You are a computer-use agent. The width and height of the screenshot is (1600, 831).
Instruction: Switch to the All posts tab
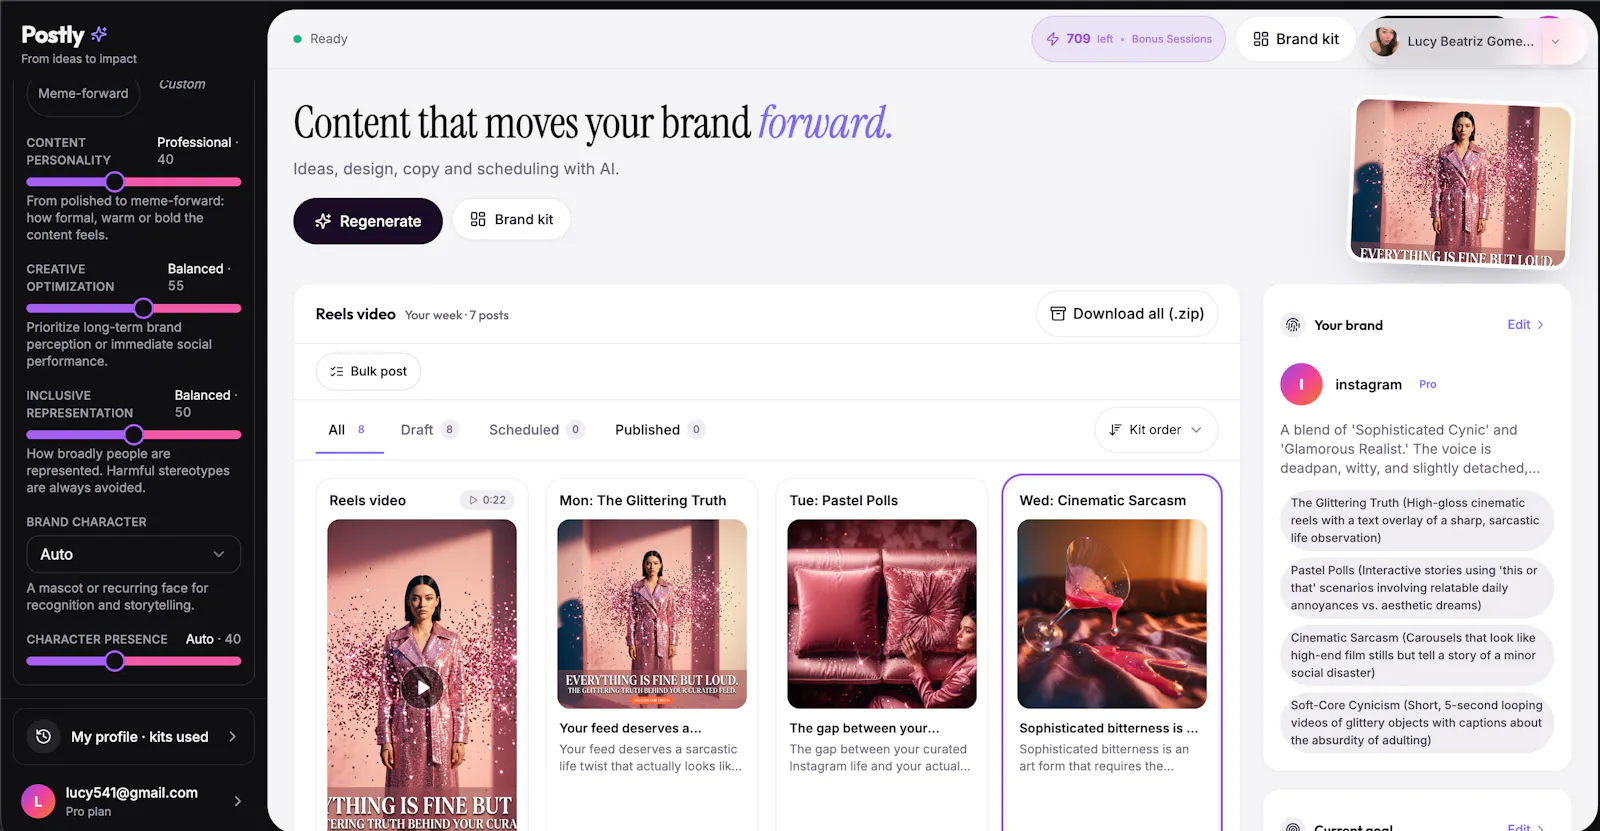pyautogui.click(x=347, y=430)
